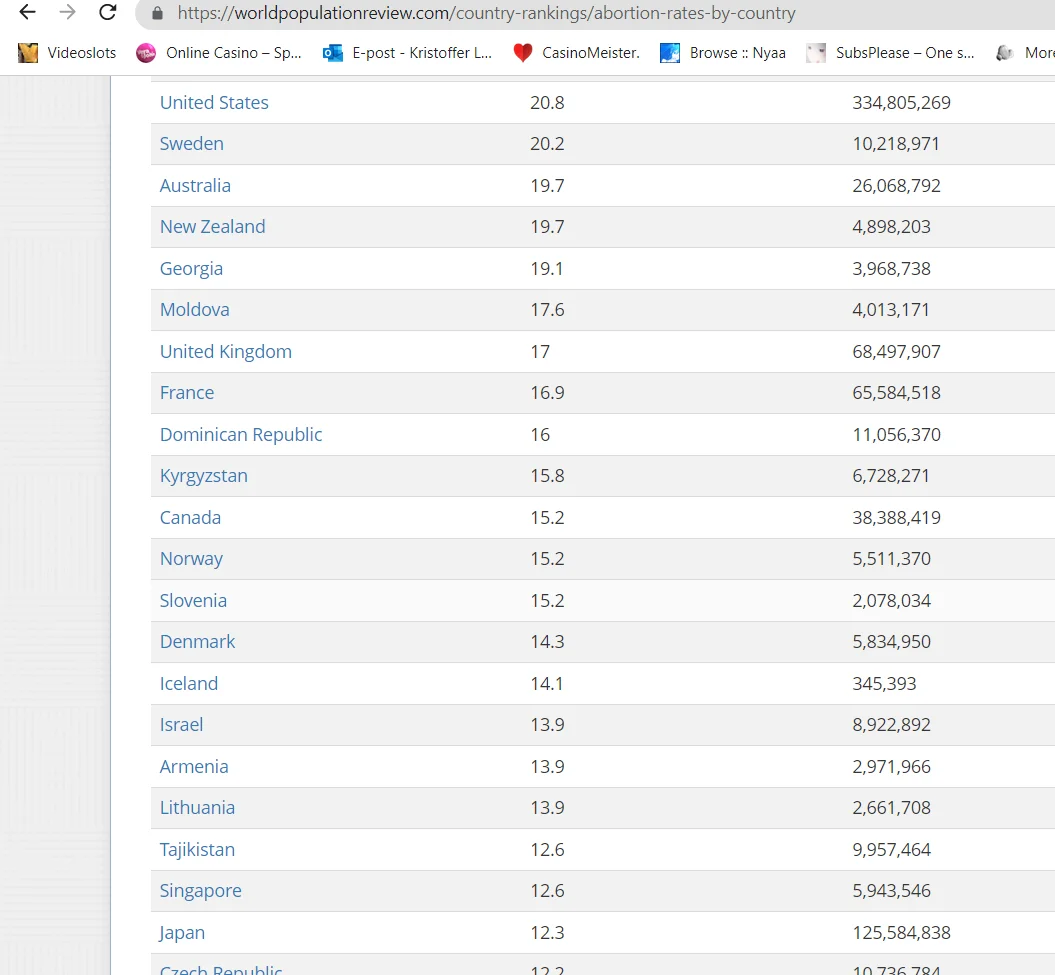Open the United Kingdom country link
The height and width of the screenshot is (975, 1055).
tap(226, 352)
